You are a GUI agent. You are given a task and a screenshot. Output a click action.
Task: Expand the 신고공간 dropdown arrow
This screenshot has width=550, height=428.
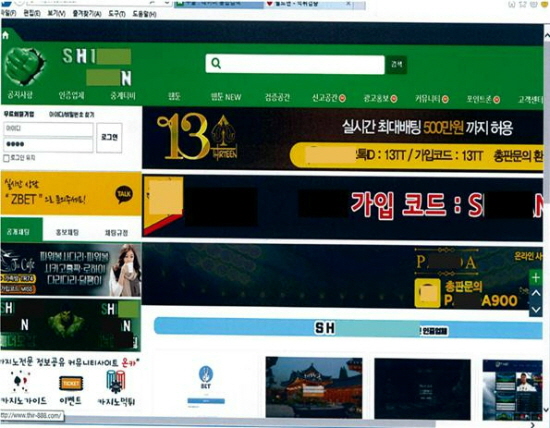(342, 98)
